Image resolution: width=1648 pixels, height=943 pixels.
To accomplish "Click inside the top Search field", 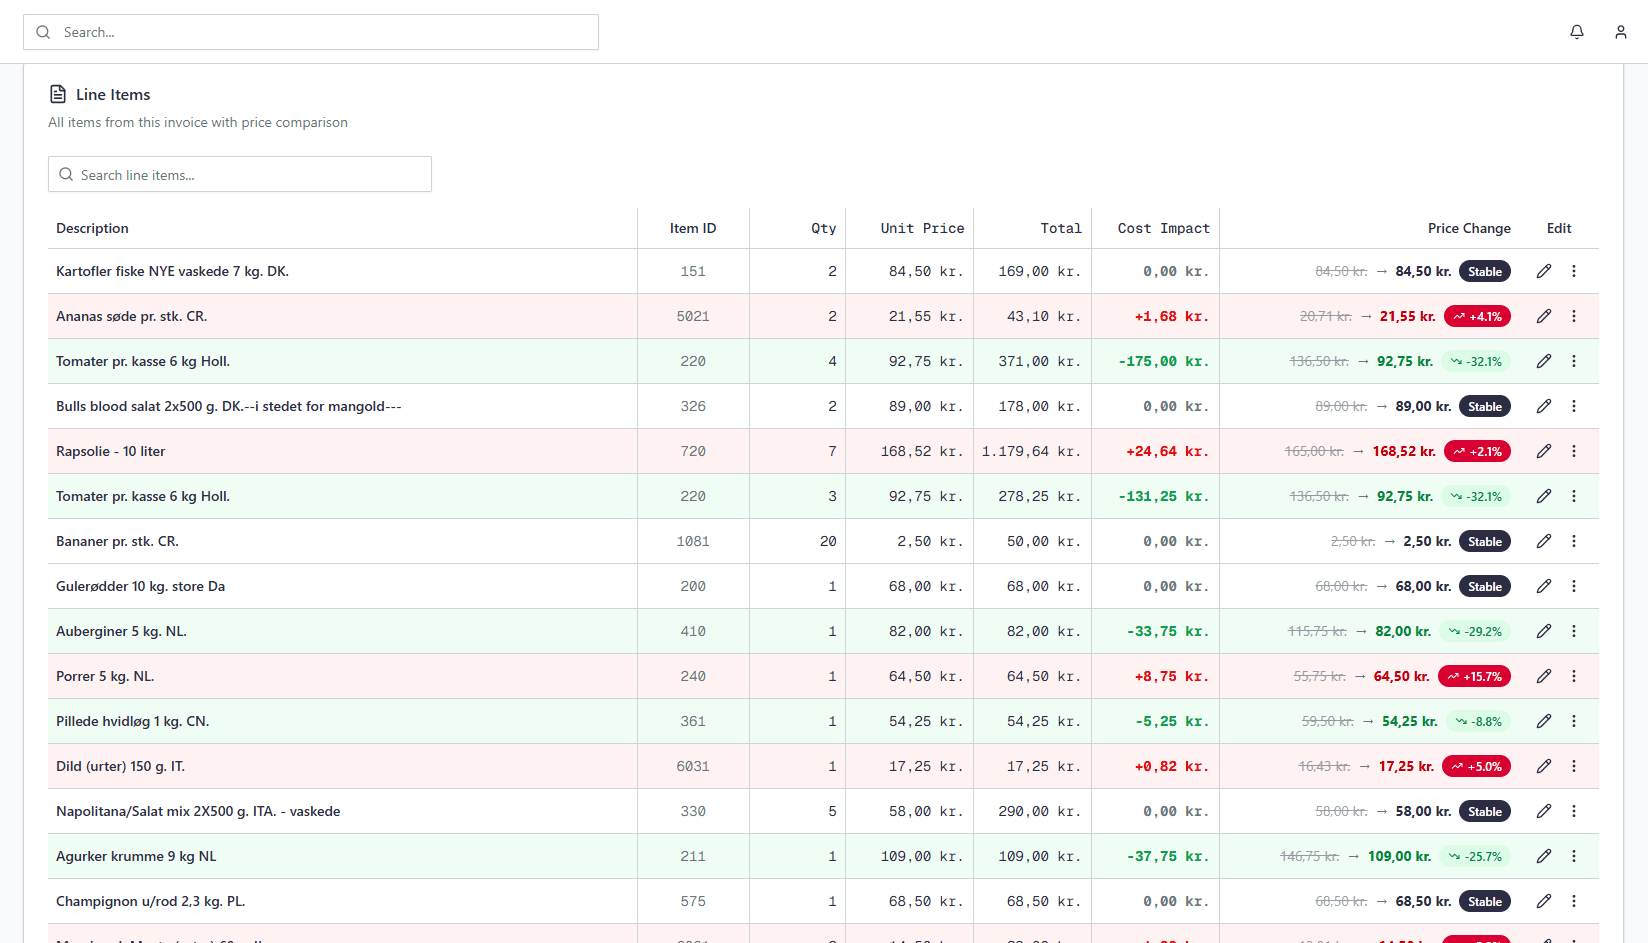I will click(x=310, y=32).
